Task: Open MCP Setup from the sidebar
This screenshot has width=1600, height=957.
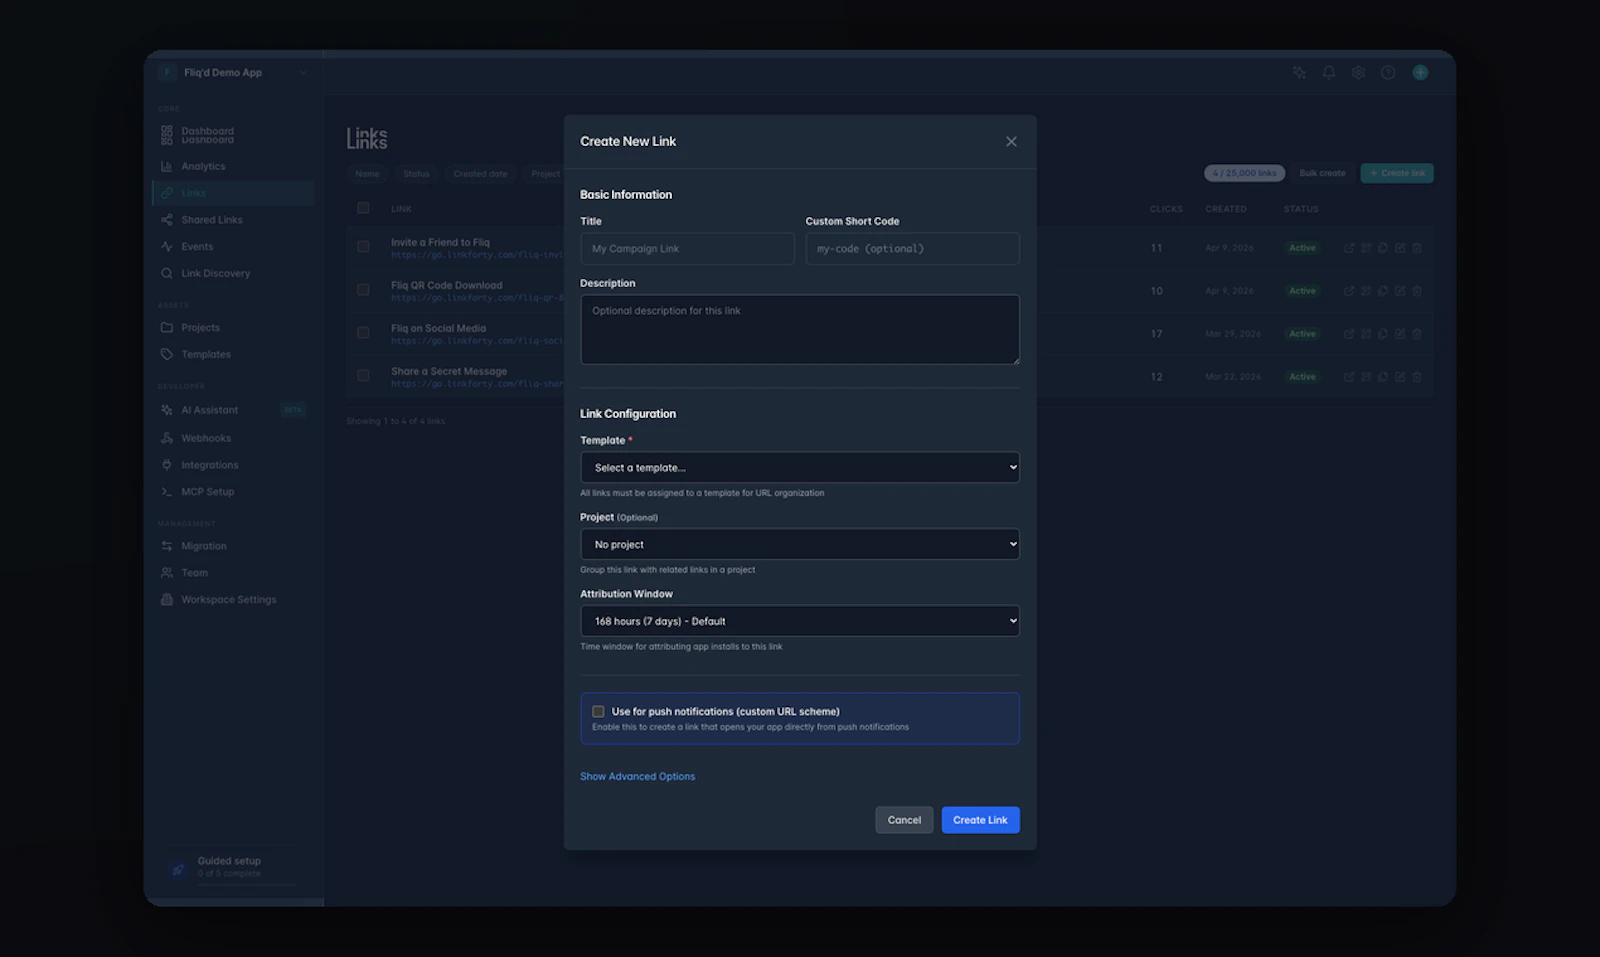Action: click(x=208, y=491)
